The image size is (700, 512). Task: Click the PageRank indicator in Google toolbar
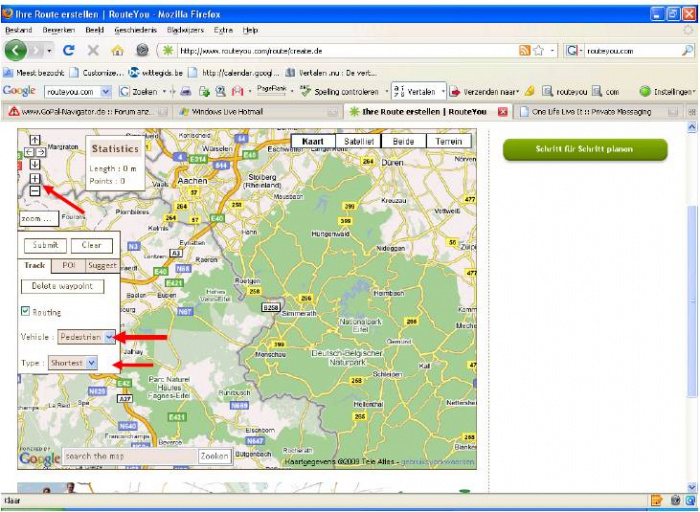271,90
